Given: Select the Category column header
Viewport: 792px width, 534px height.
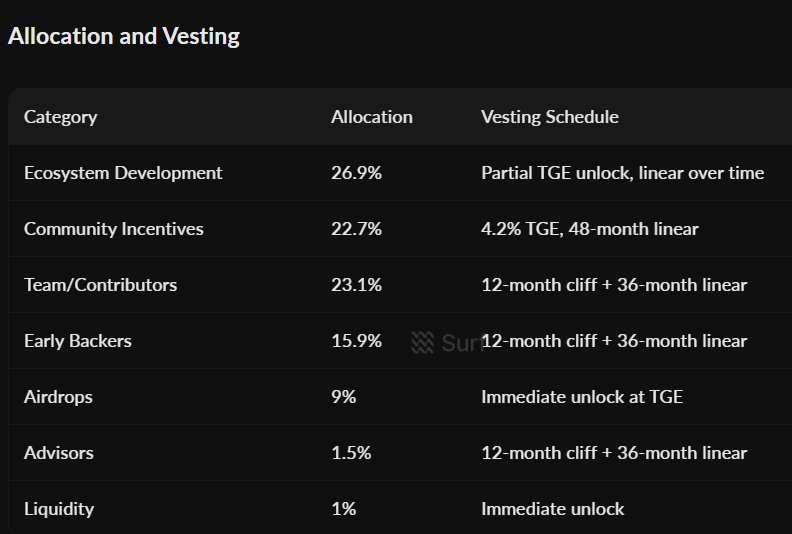Looking at the screenshot, I should coord(60,117).
